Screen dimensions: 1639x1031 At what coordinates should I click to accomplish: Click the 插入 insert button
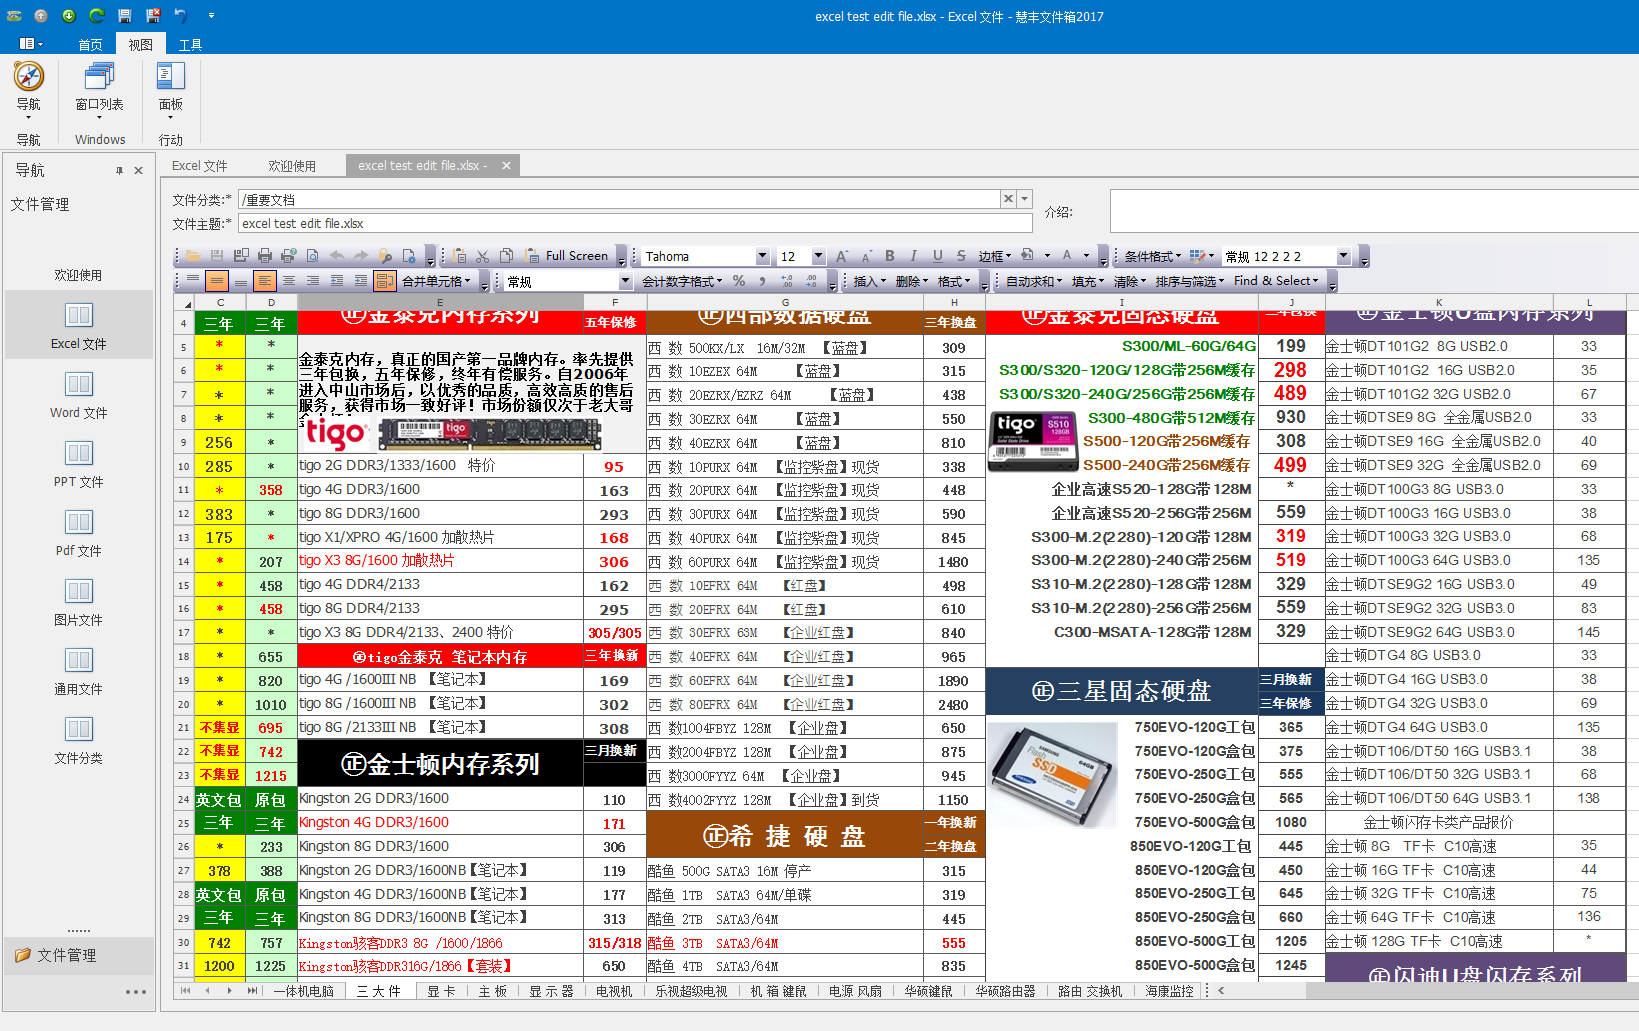coord(869,281)
